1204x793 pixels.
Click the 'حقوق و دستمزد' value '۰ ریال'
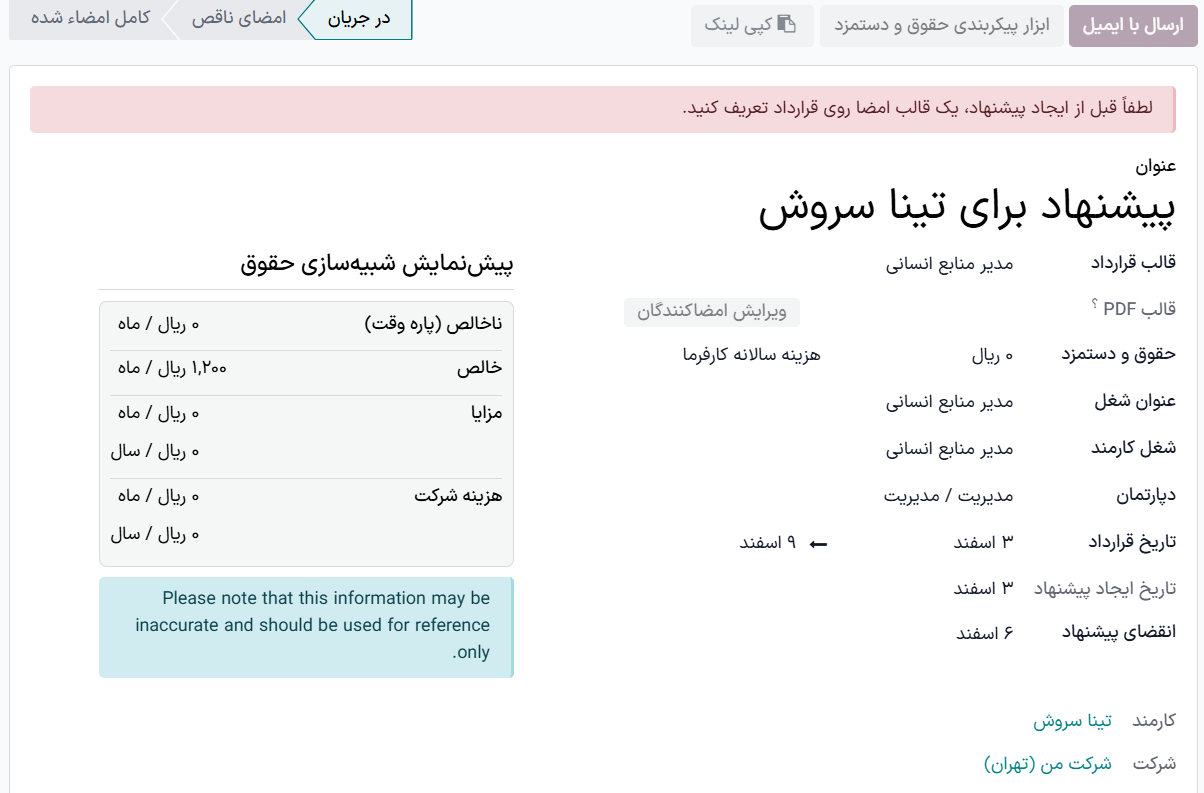click(x=993, y=355)
